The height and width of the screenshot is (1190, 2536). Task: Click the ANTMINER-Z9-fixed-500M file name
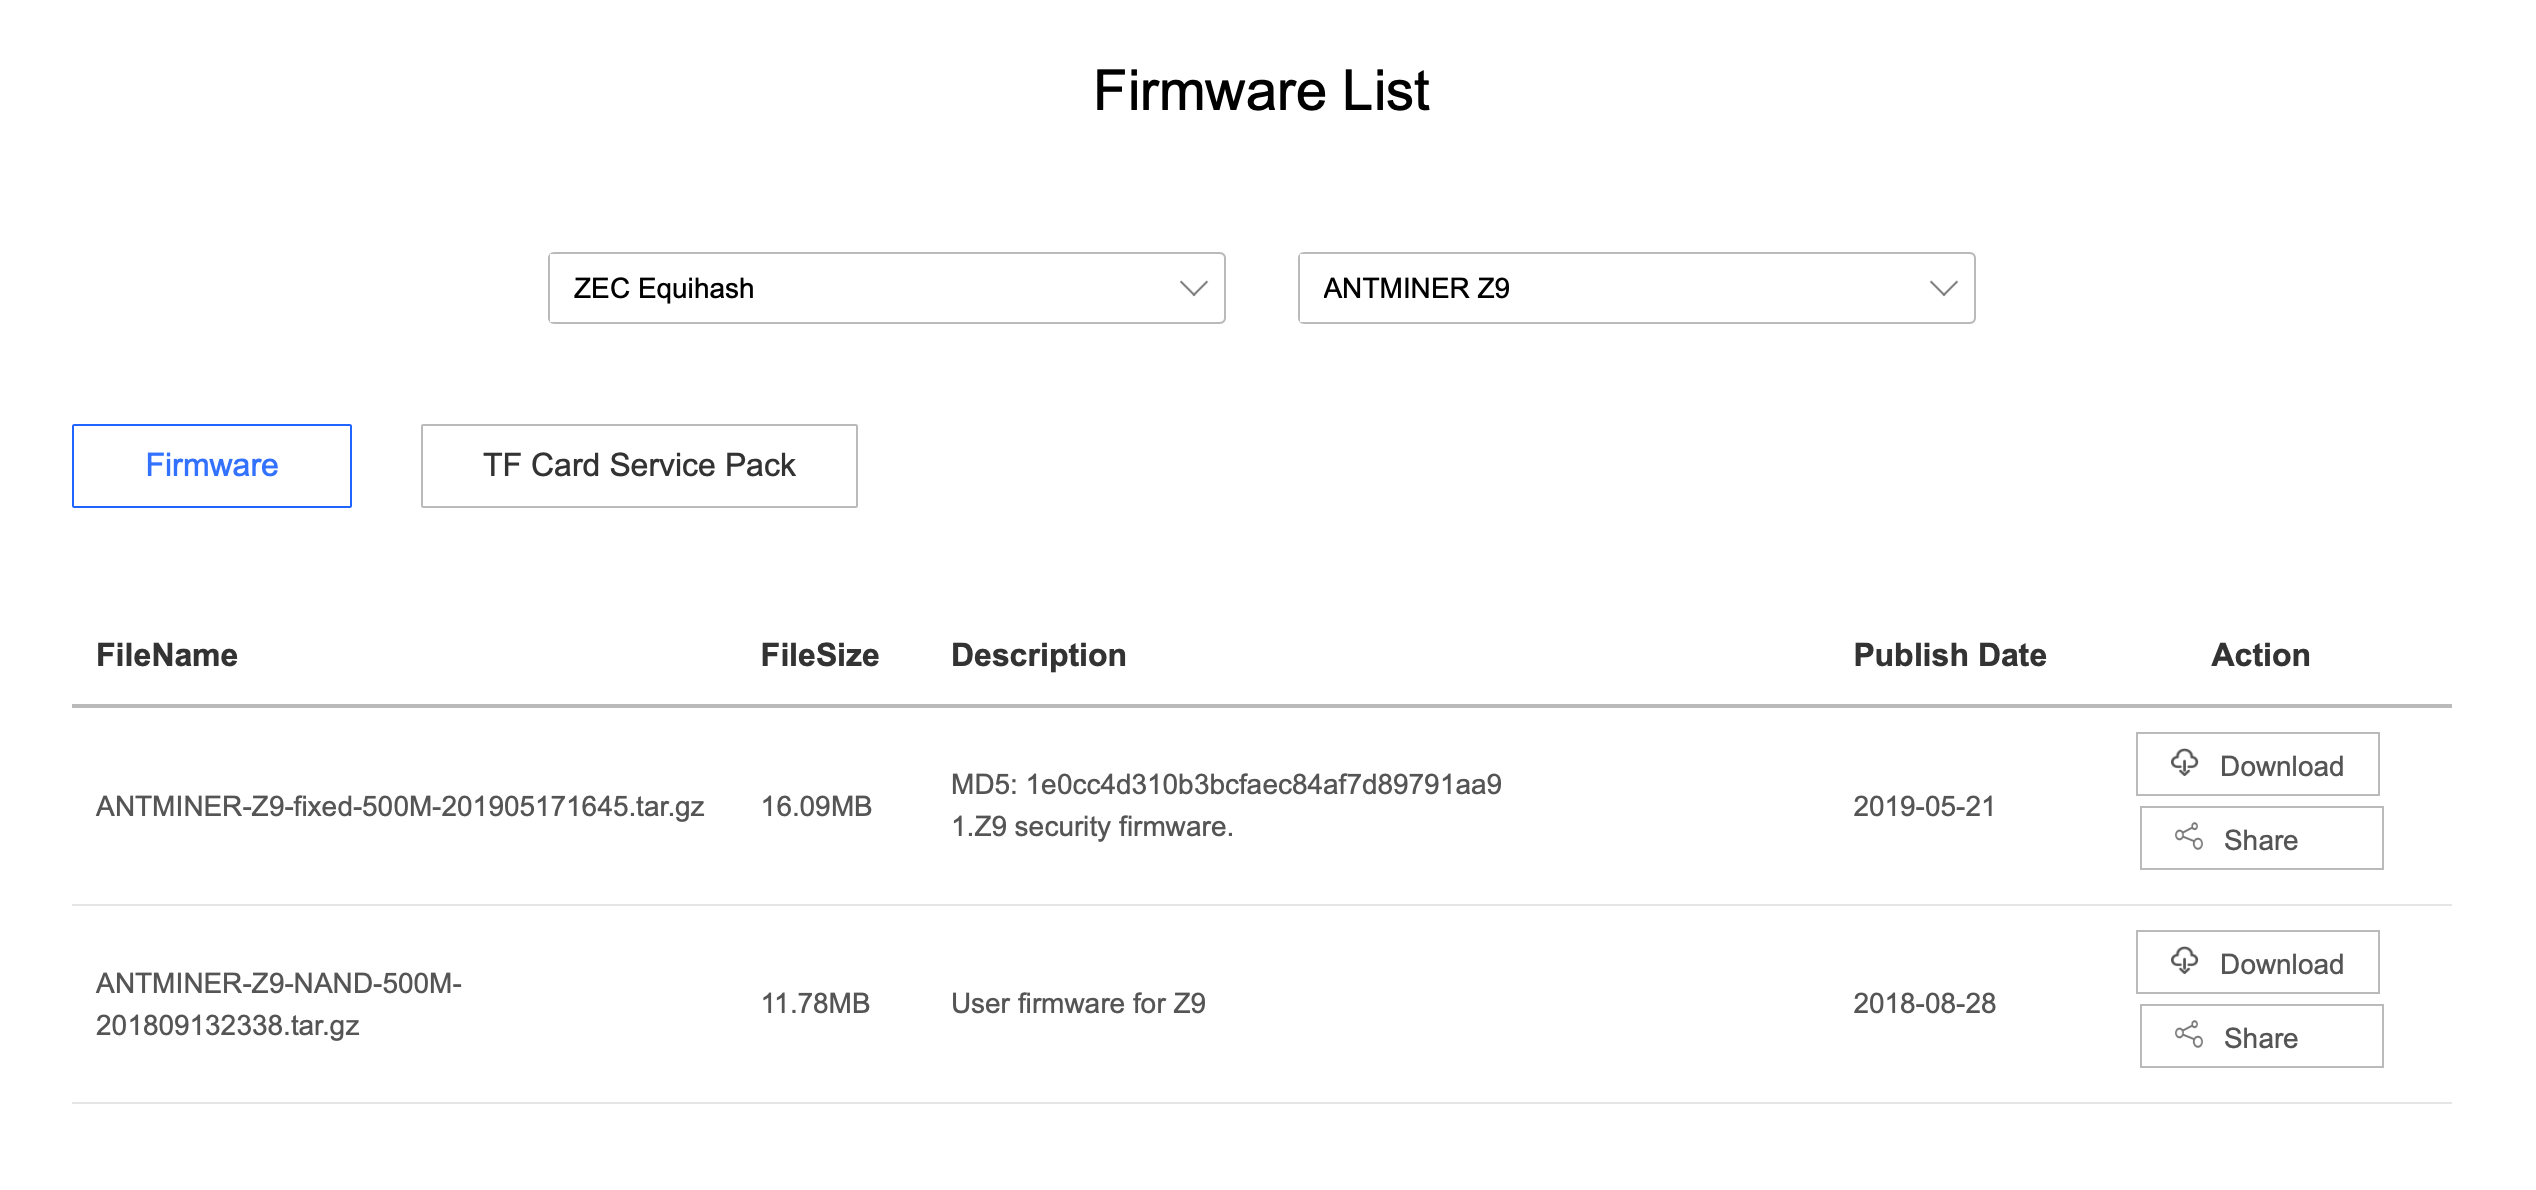[400, 806]
